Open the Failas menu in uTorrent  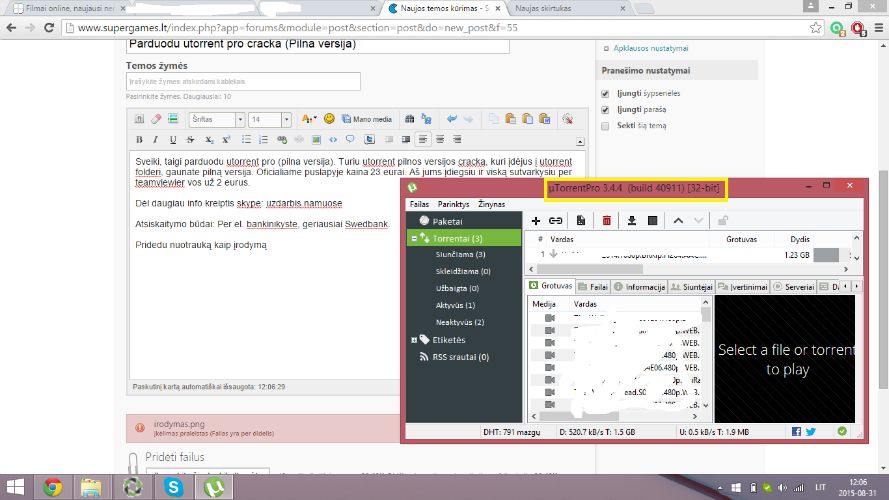pyautogui.click(x=419, y=204)
